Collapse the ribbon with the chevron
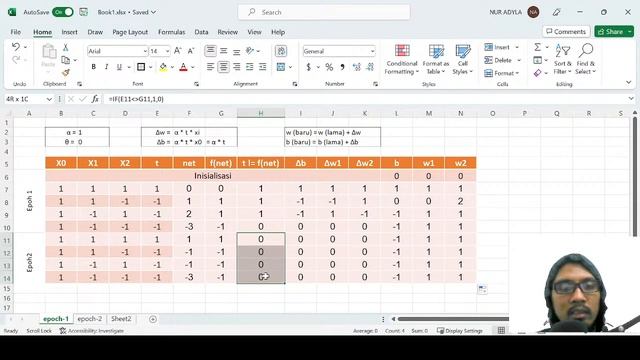Screen dimensions: 640x360 coord(629,82)
